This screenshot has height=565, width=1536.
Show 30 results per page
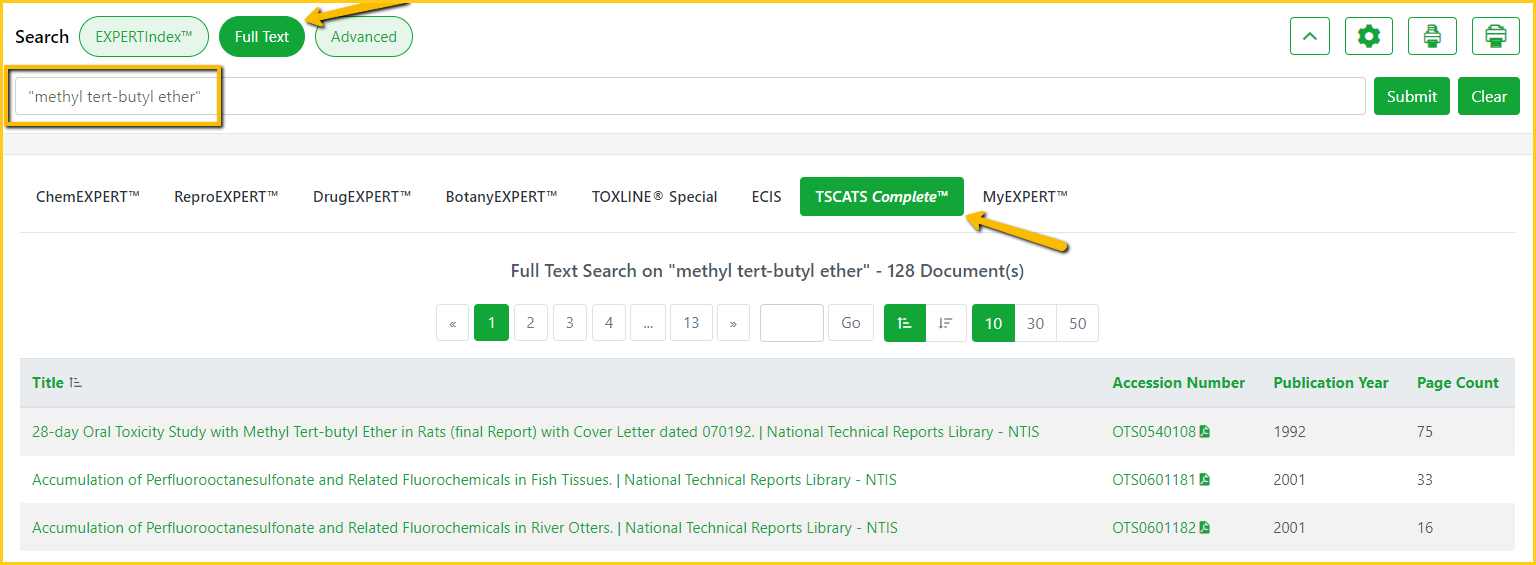(1036, 323)
